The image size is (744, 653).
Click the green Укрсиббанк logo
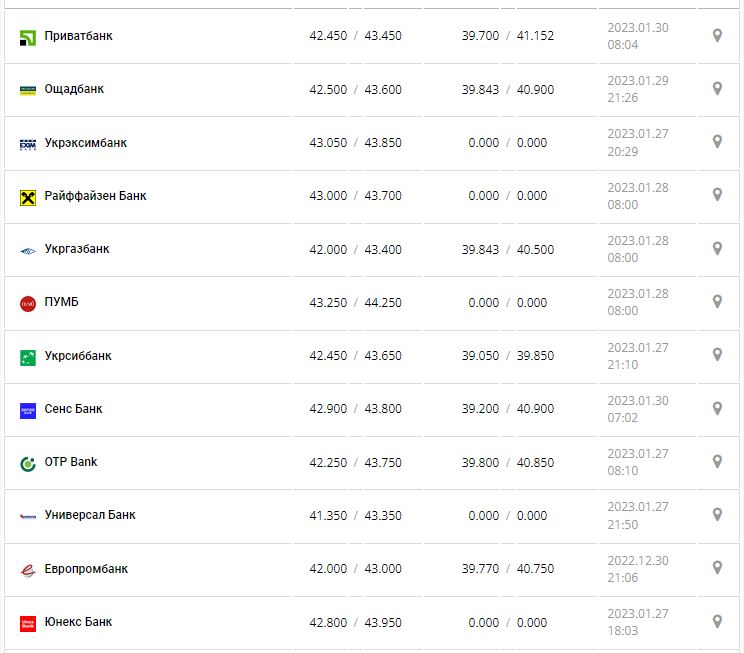tap(28, 357)
